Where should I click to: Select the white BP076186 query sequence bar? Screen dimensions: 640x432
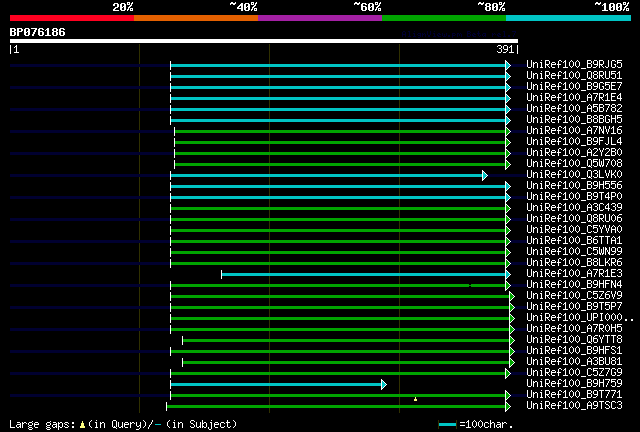(264, 41)
